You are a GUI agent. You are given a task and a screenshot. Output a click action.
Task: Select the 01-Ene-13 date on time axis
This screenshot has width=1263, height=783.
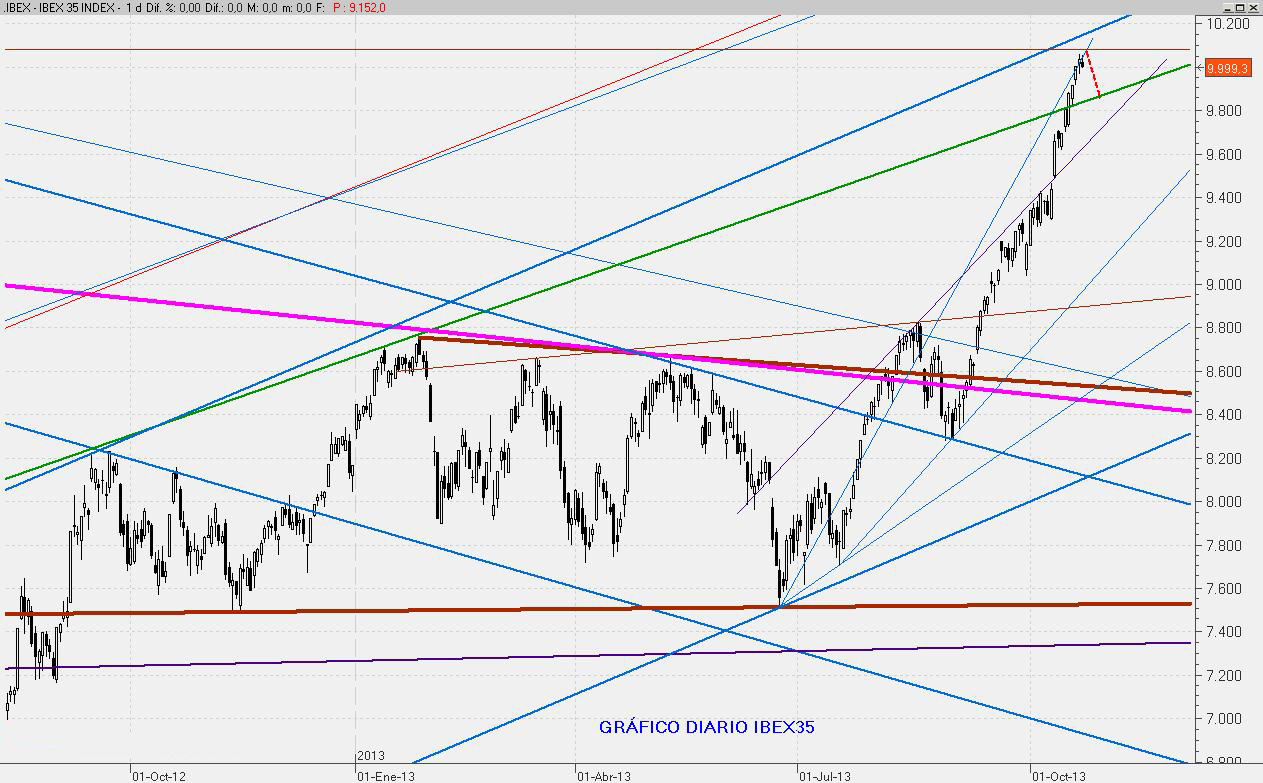coord(385,775)
